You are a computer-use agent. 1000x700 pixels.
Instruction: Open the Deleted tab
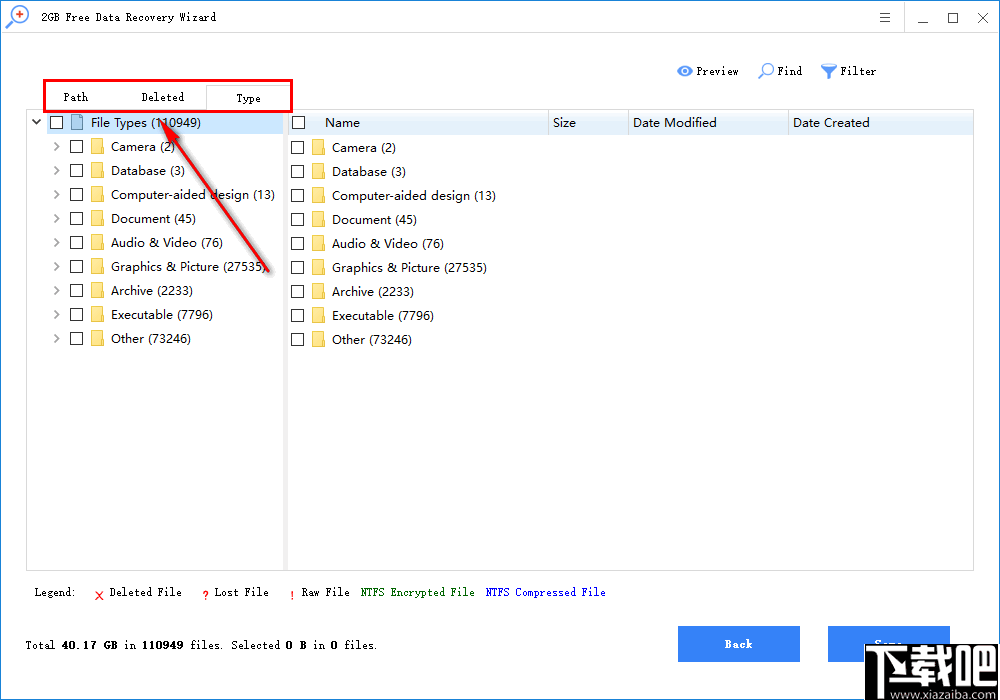[x=162, y=97]
